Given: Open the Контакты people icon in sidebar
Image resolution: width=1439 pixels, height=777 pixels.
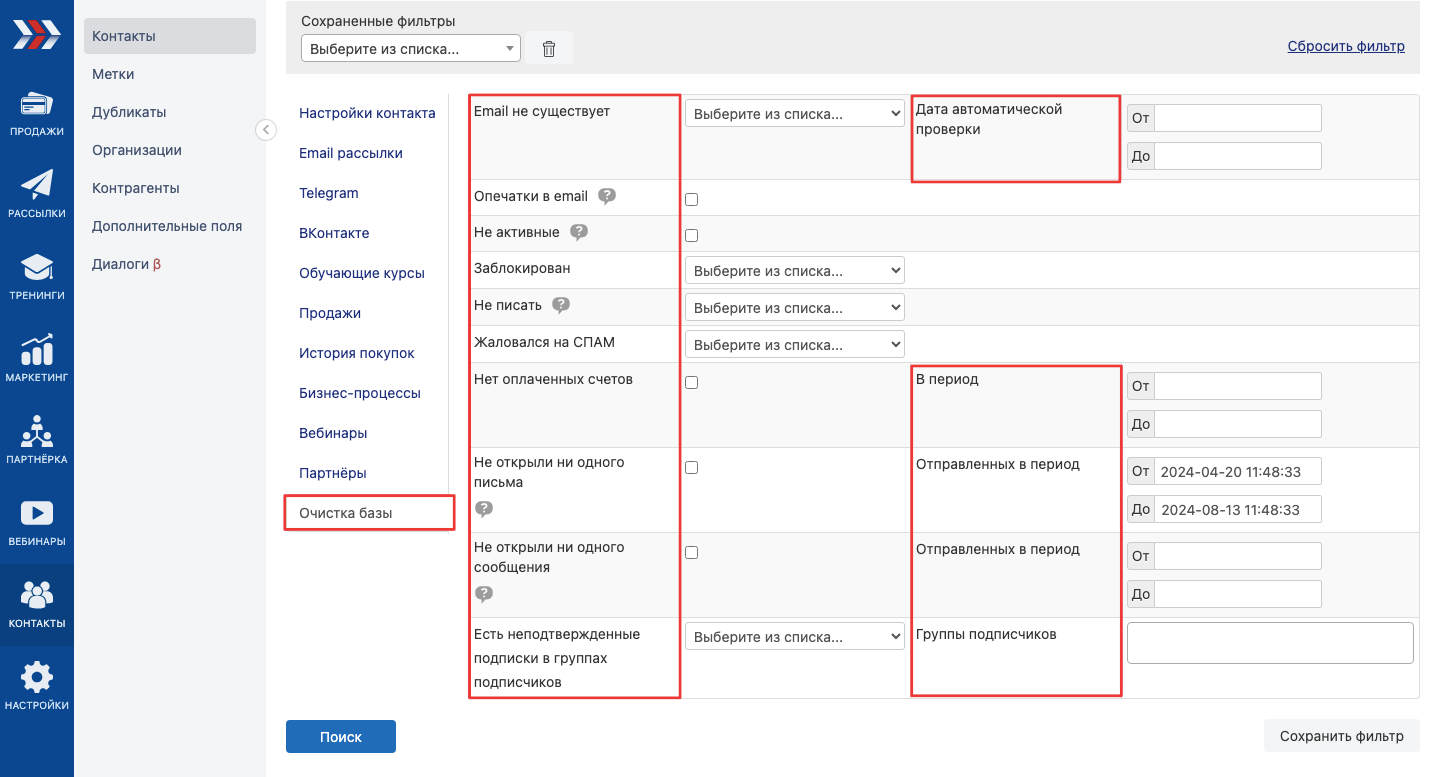Looking at the screenshot, I should coord(36,596).
